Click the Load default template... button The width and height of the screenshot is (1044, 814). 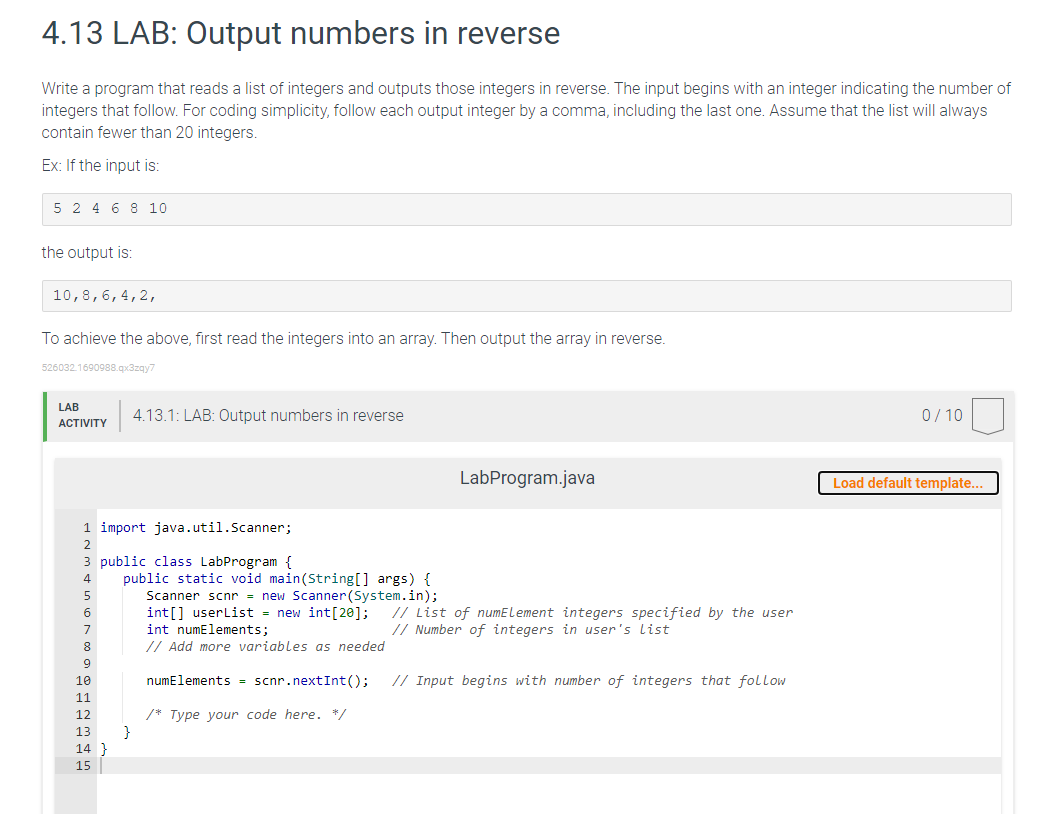click(907, 483)
